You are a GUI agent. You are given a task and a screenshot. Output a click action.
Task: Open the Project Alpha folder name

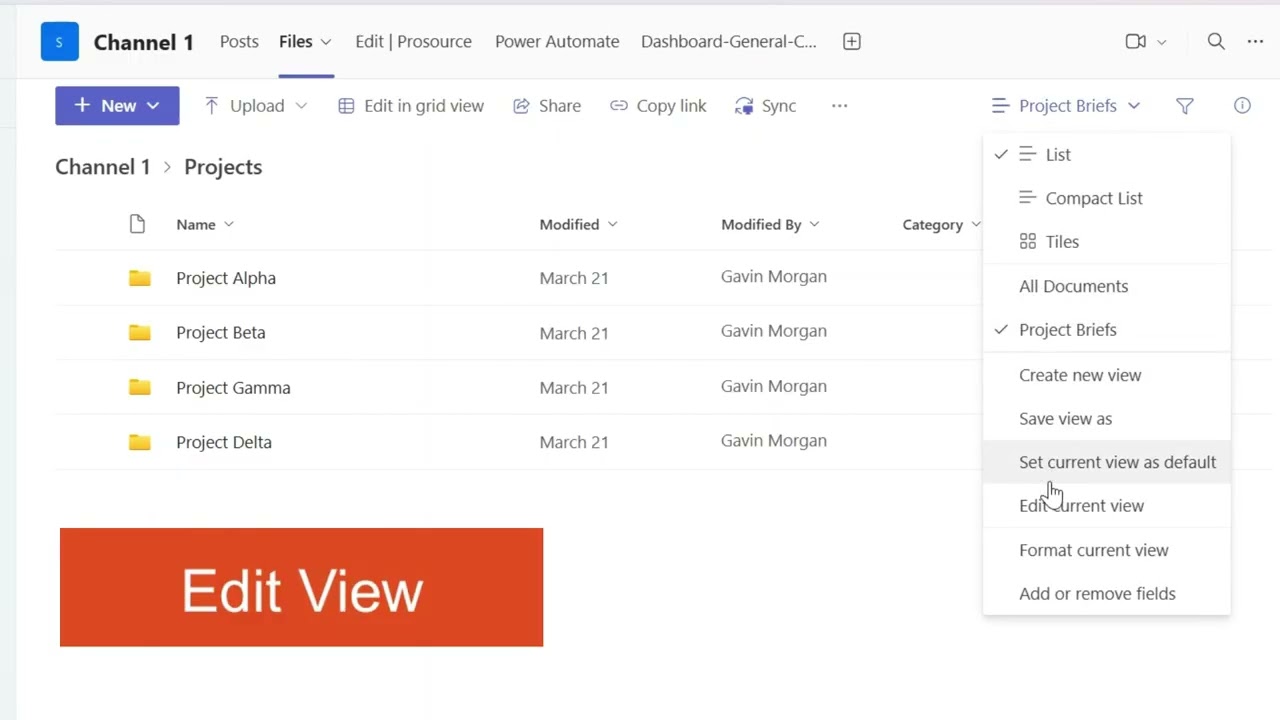226,278
